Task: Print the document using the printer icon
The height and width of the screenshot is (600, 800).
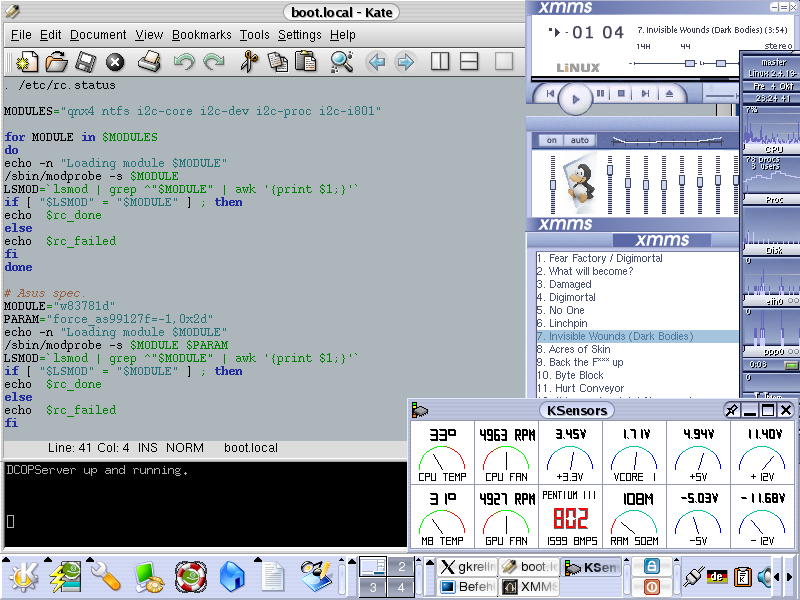Action: coord(149,62)
